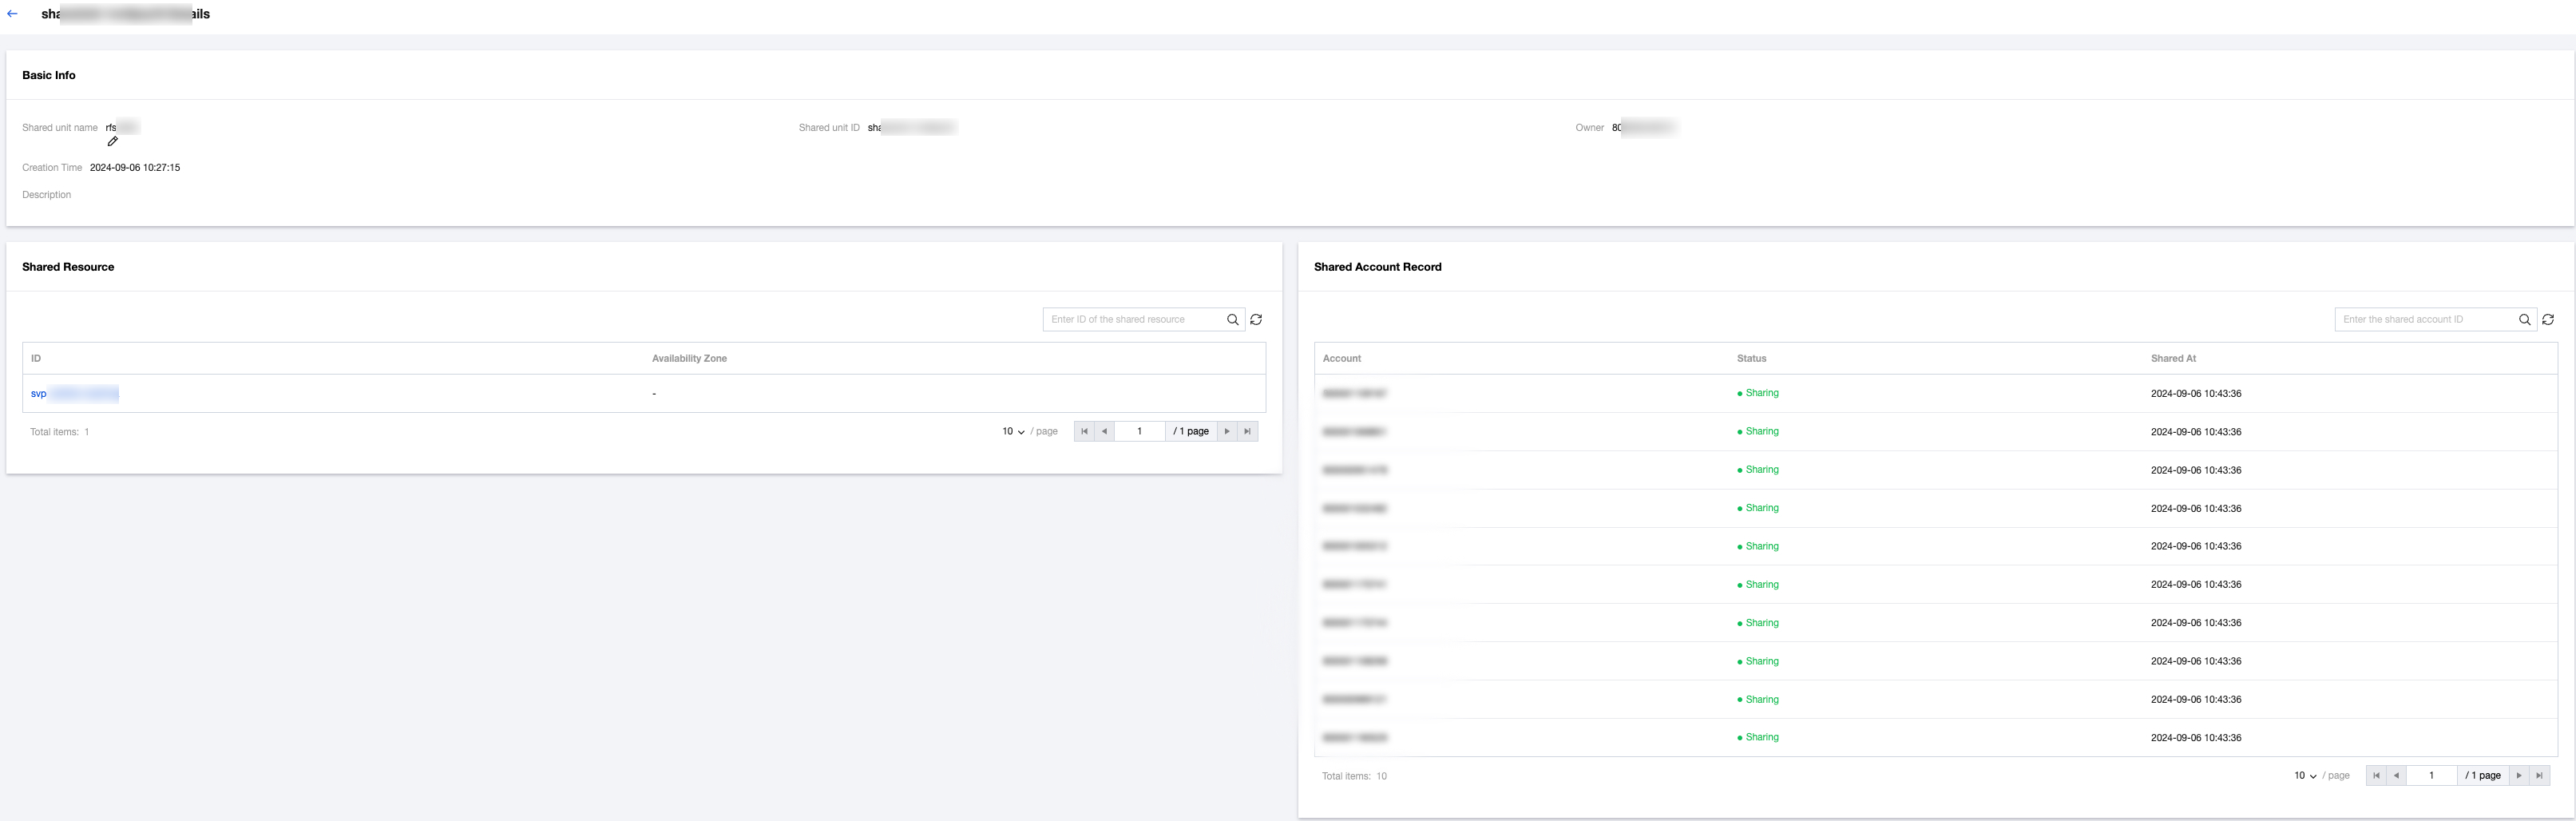The image size is (2576, 821).
Task: Go to next page of Shared Account Record table
Action: 2519,775
